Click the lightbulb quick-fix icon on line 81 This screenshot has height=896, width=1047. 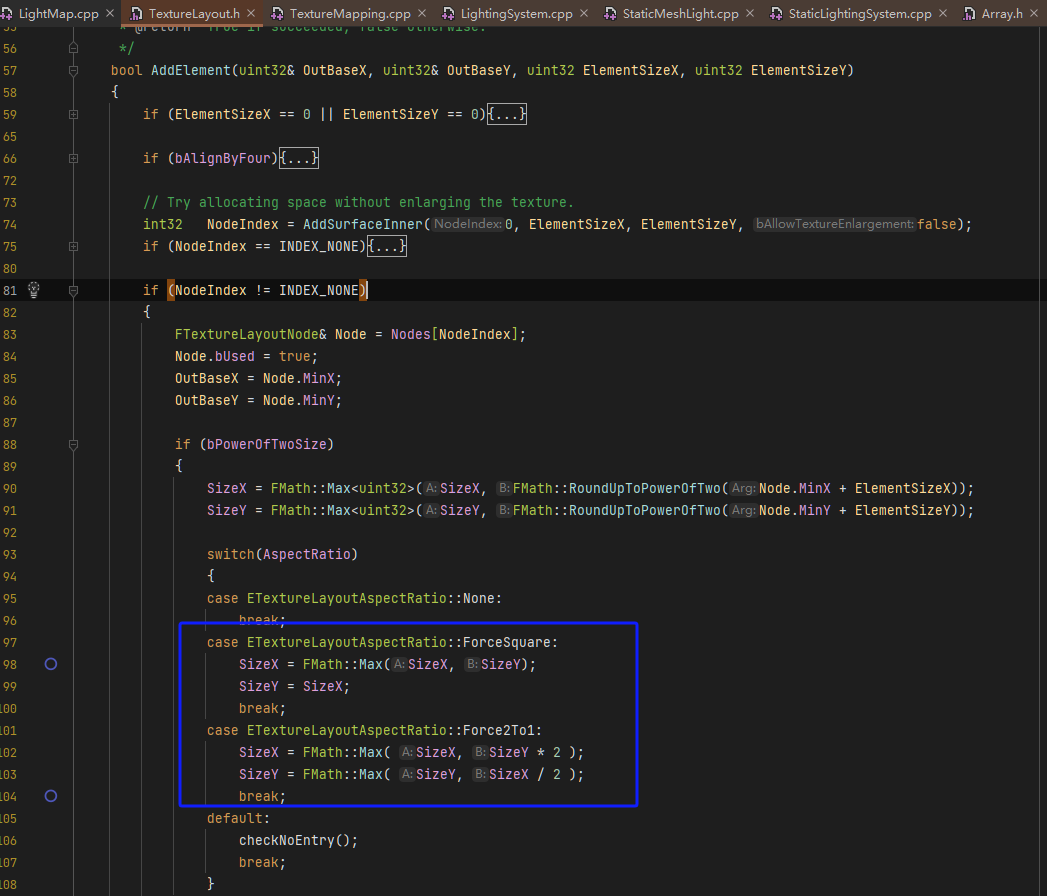[34, 290]
